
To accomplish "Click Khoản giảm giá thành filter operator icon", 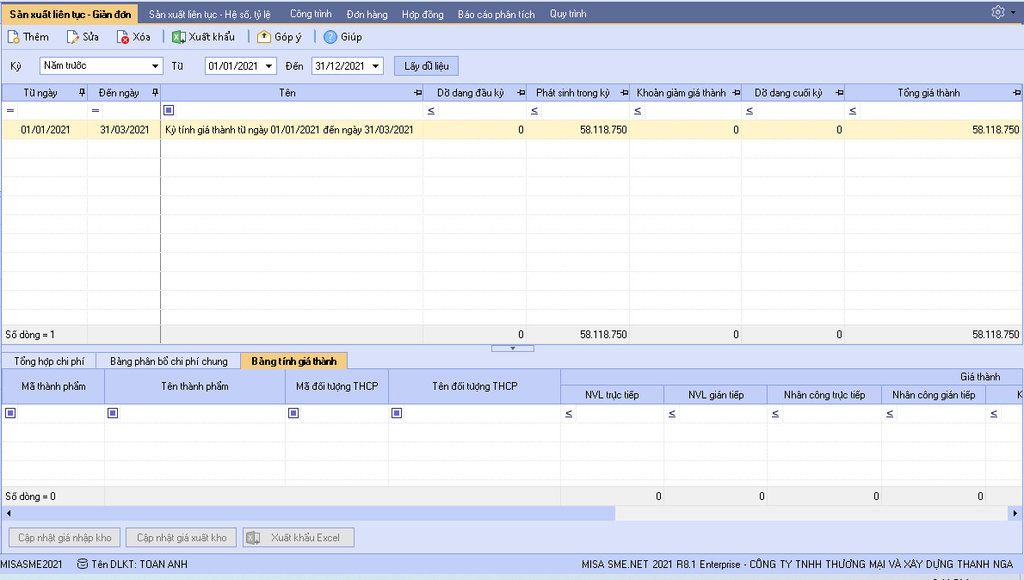I will 637,111.
